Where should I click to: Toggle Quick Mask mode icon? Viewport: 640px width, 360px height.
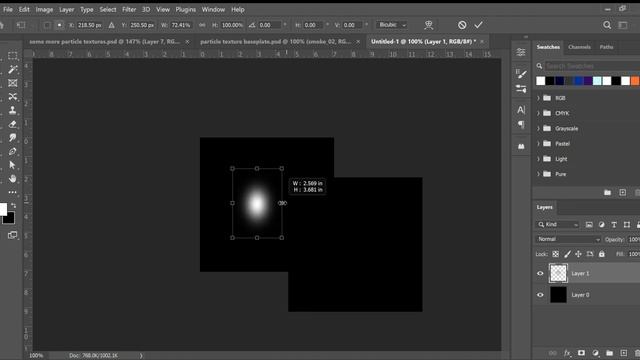tap(13, 235)
